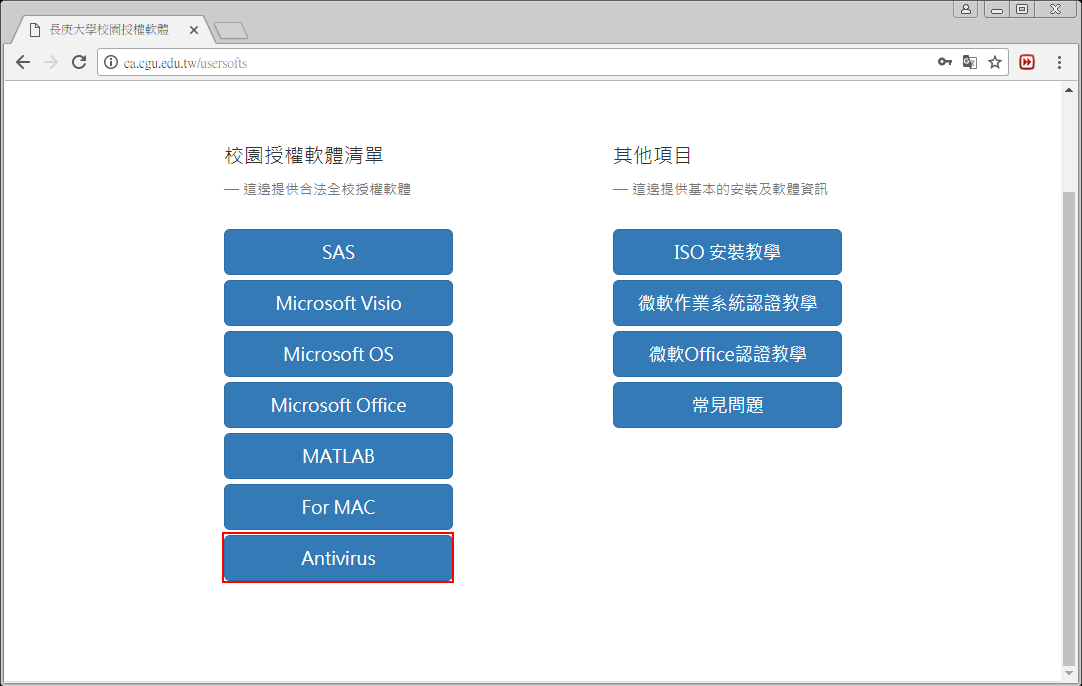Open the red extension icon in toolbar
This screenshot has height=686, width=1082.
1027,62
